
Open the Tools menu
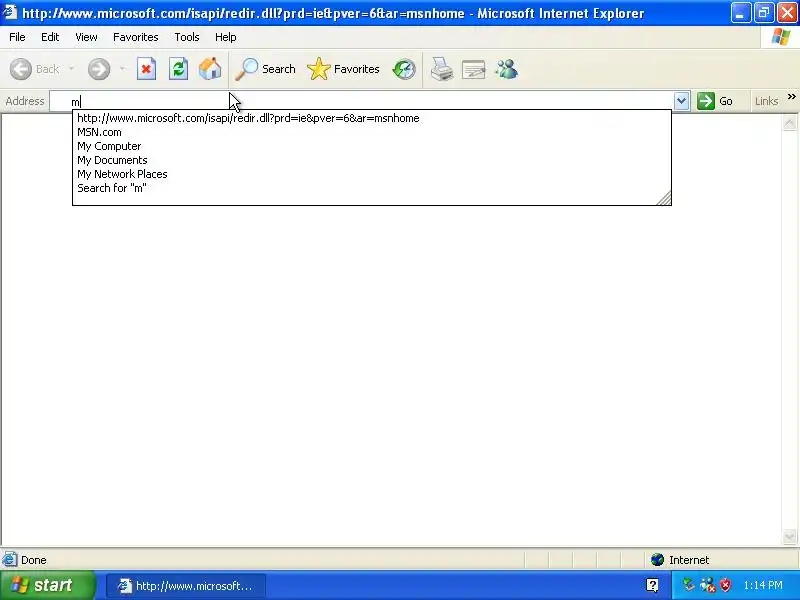[x=187, y=37]
